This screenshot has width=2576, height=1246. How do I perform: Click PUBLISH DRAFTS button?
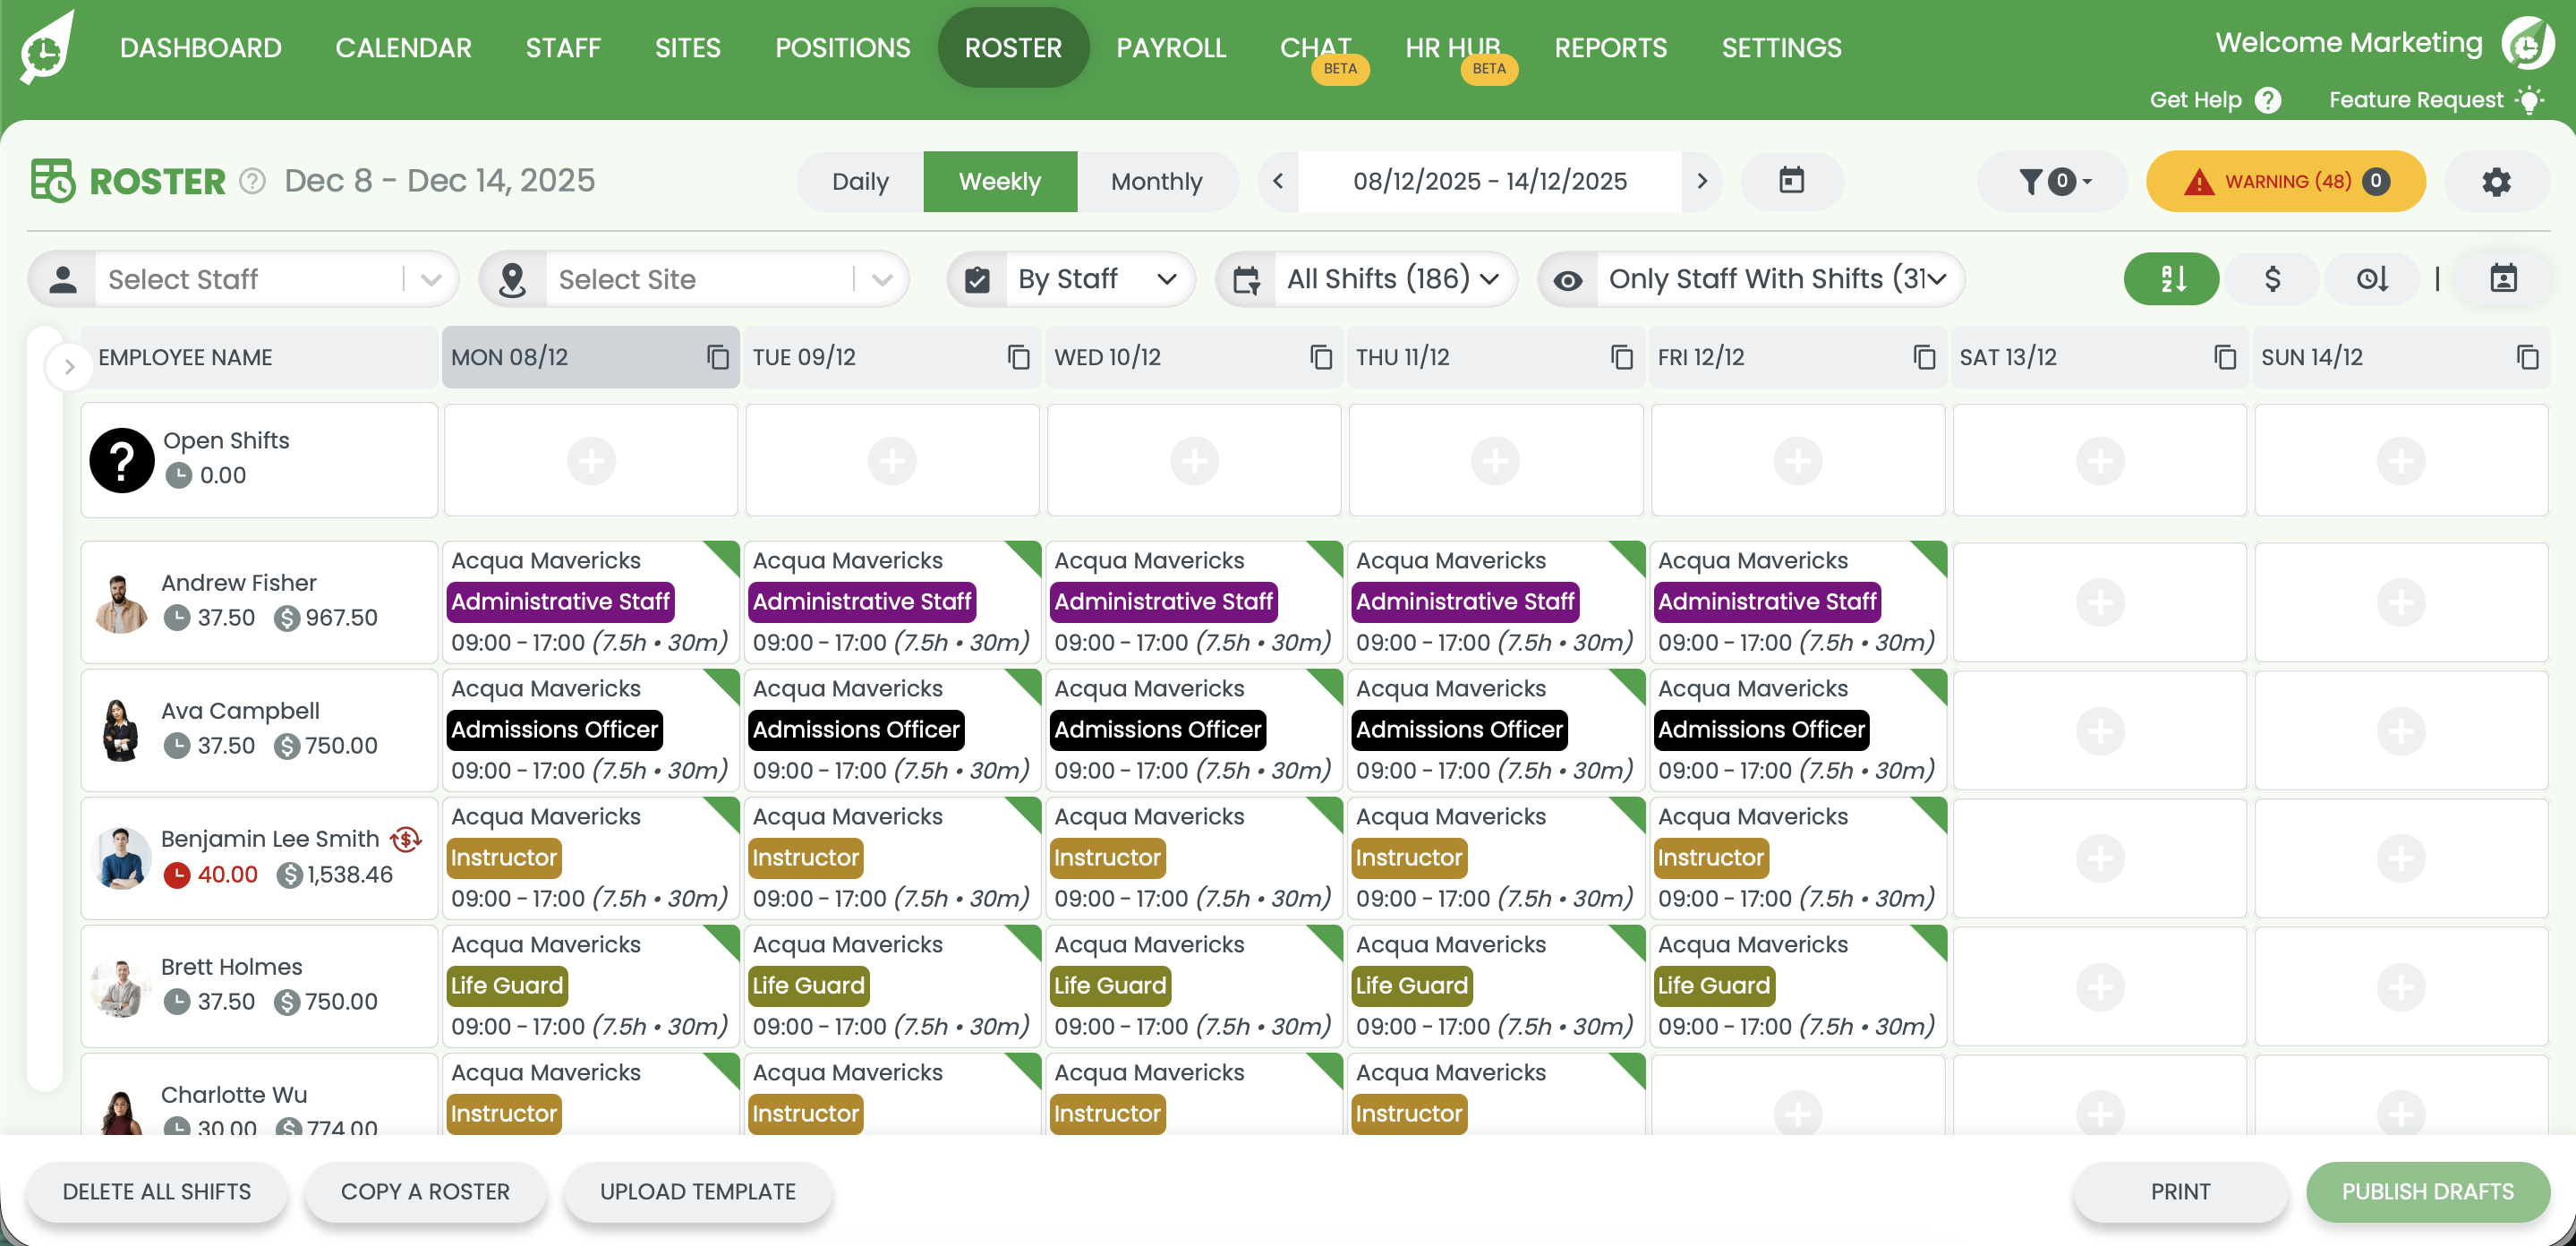click(x=2428, y=1191)
